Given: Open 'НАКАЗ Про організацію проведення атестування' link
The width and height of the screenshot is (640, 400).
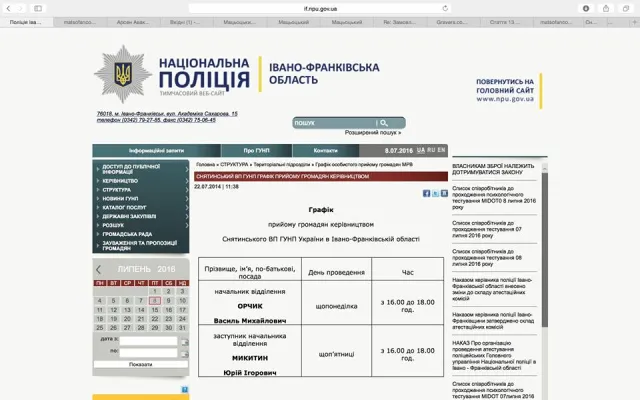Looking at the screenshot, I should pos(494,356).
